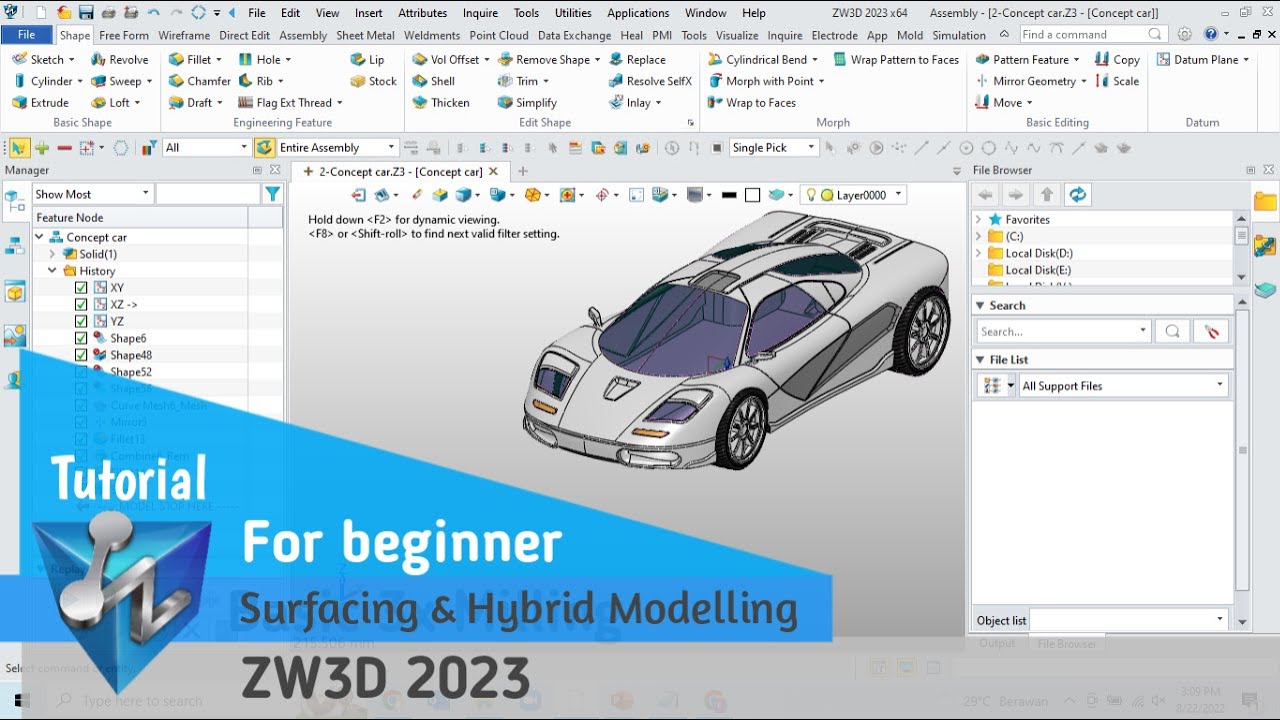Select the Shell tool
1280x720 pixels.
click(433, 81)
